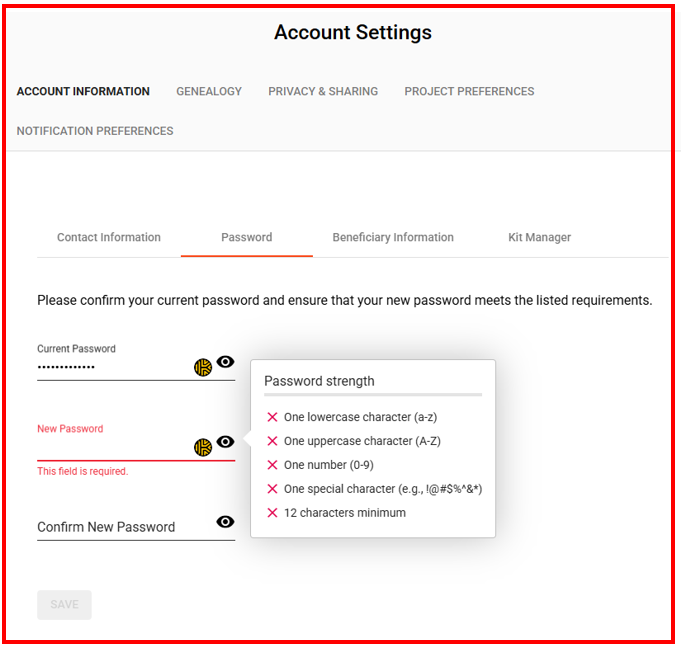
Task: Click the 'Password strength' heading
Action: coord(319,381)
